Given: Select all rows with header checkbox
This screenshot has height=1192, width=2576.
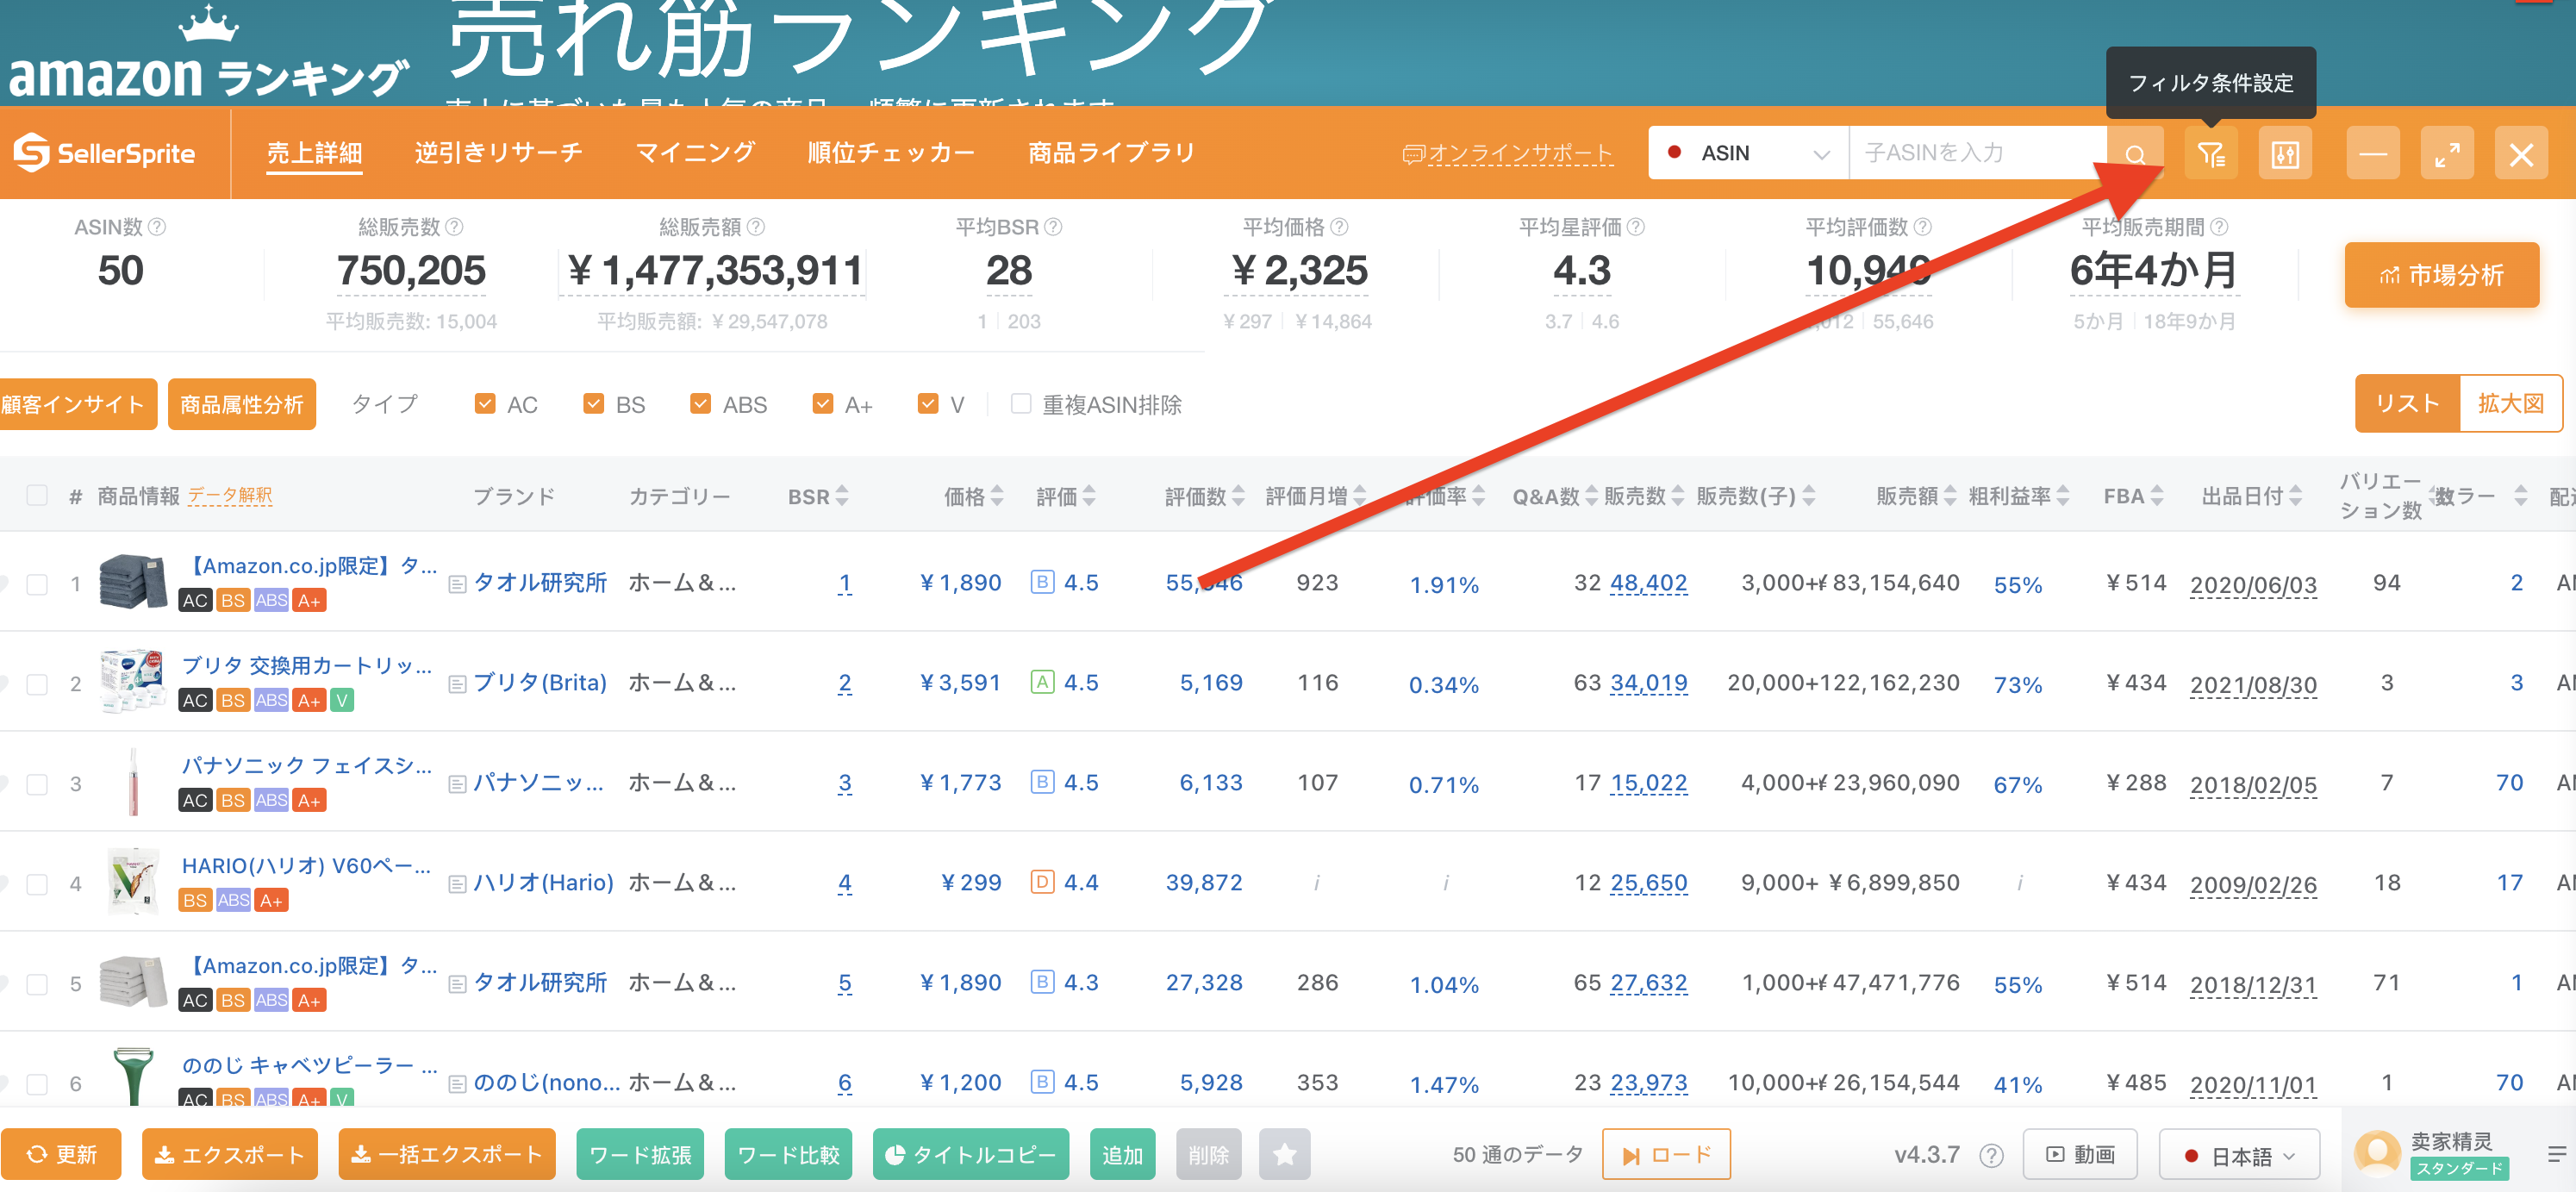Looking at the screenshot, I should (x=37, y=495).
